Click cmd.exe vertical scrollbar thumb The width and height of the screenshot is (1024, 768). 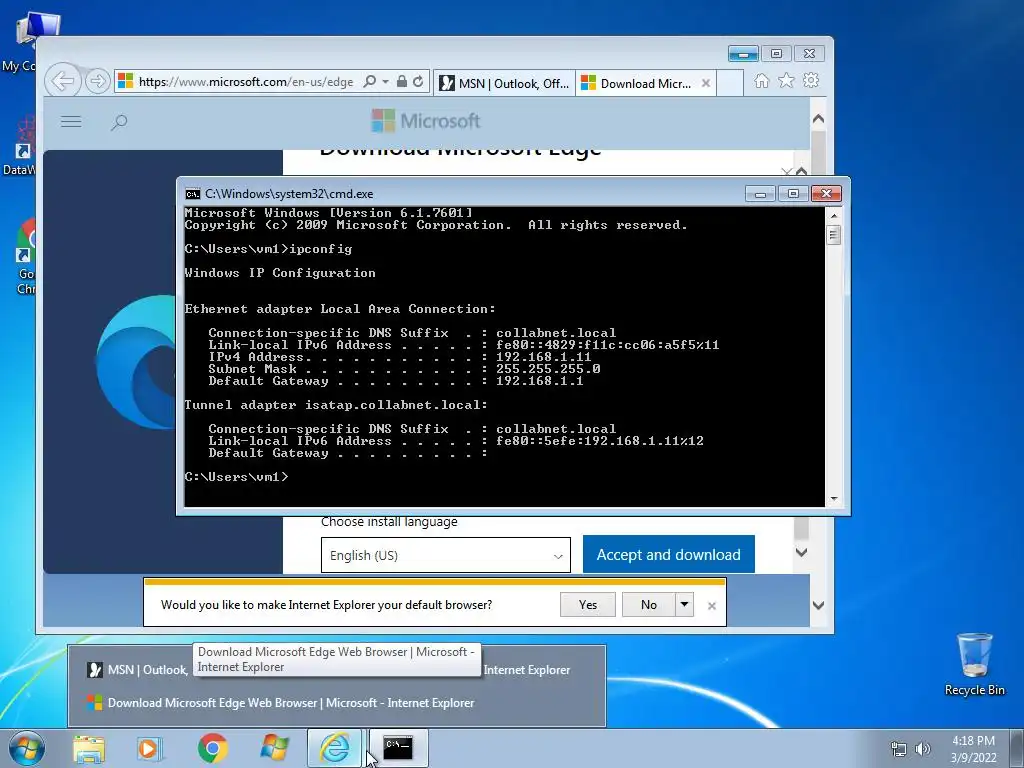pyautogui.click(x=833, y=234)
